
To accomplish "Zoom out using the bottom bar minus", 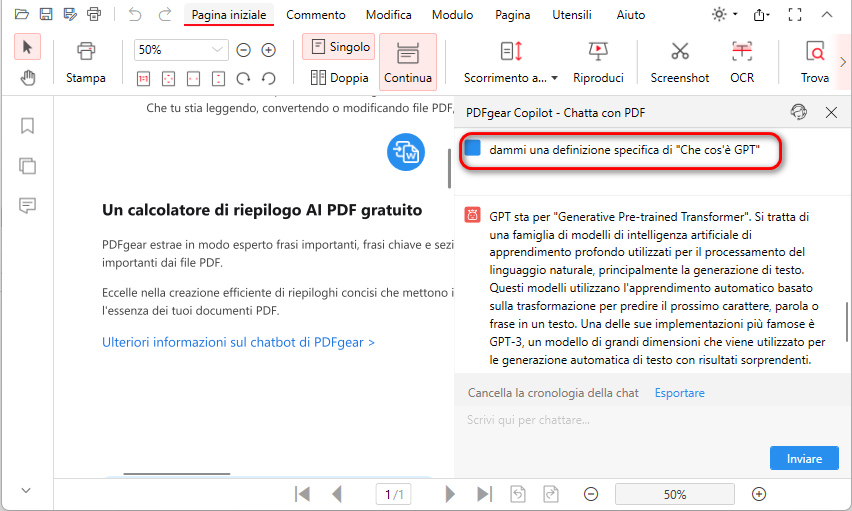I will coord(591,494).
